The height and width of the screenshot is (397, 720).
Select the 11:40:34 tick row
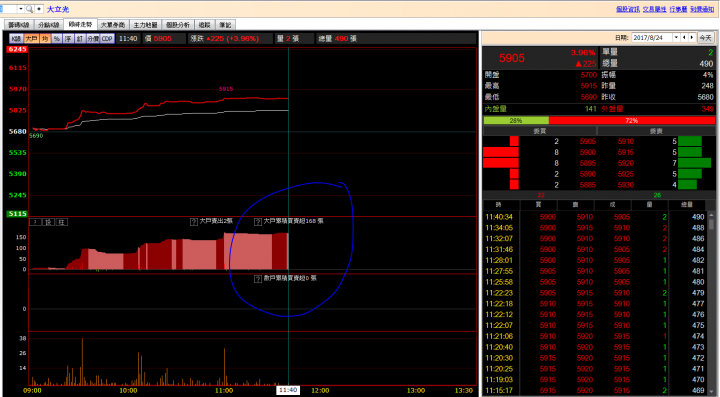pos(595,217)
